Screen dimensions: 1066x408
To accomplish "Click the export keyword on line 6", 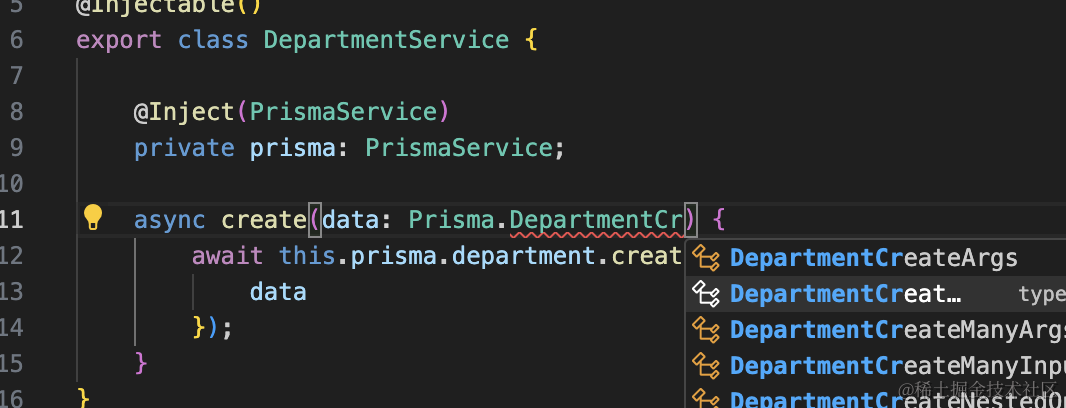I will [x=120, y=41].
